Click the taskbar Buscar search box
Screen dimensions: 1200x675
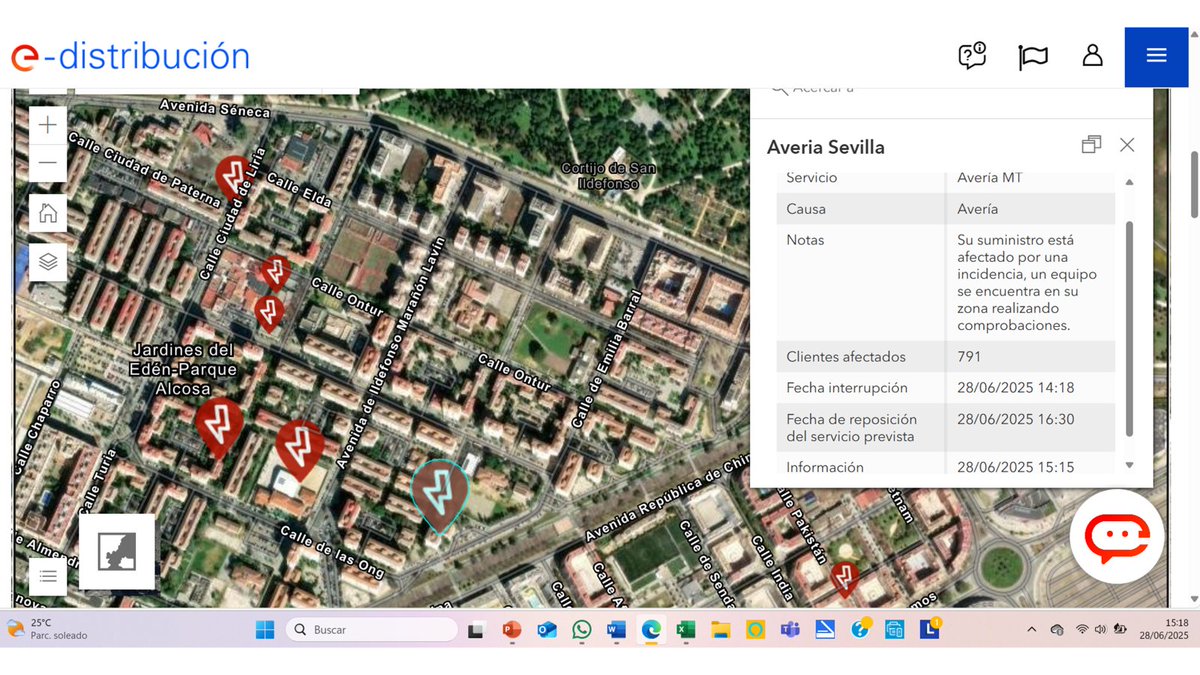[x=371, y=630]
